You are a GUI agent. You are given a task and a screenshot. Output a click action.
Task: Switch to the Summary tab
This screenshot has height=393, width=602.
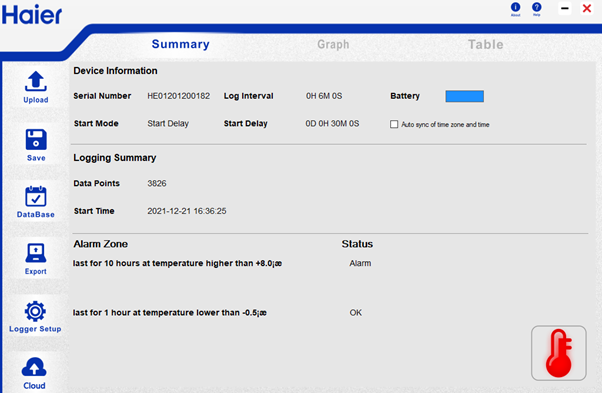(x=181, y=44)
